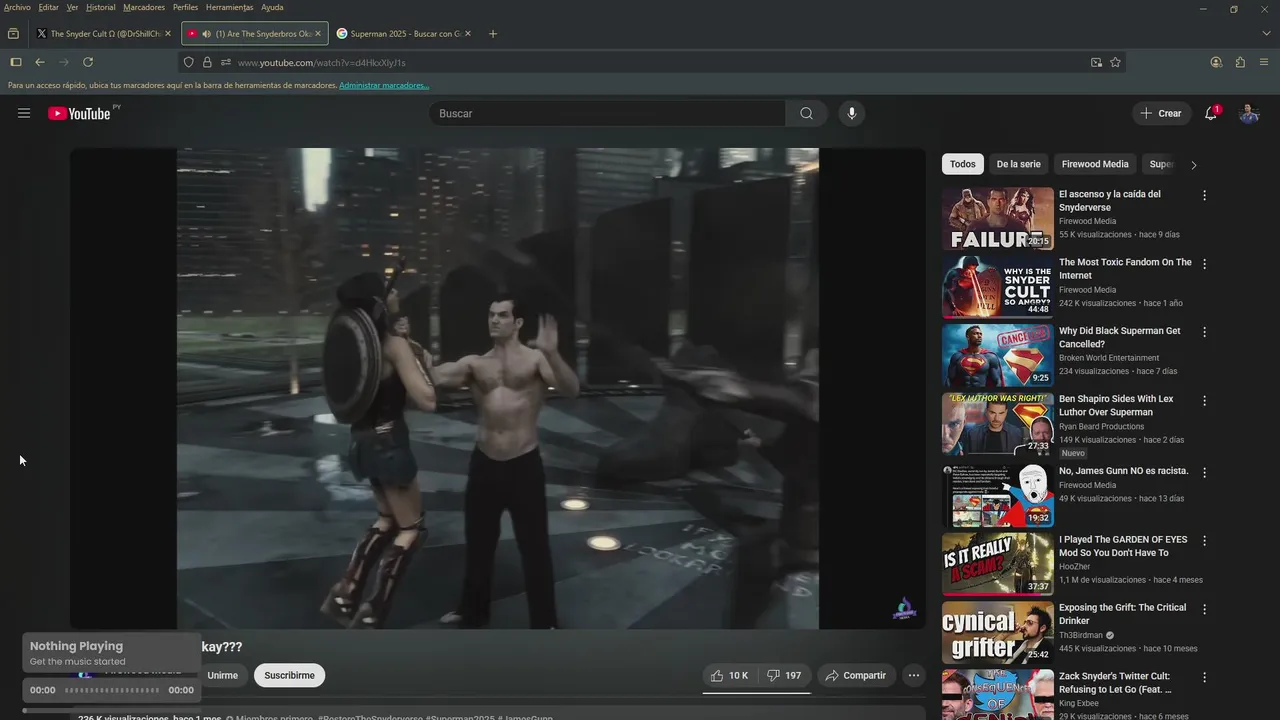Click the Crear button

(1162, 113)
